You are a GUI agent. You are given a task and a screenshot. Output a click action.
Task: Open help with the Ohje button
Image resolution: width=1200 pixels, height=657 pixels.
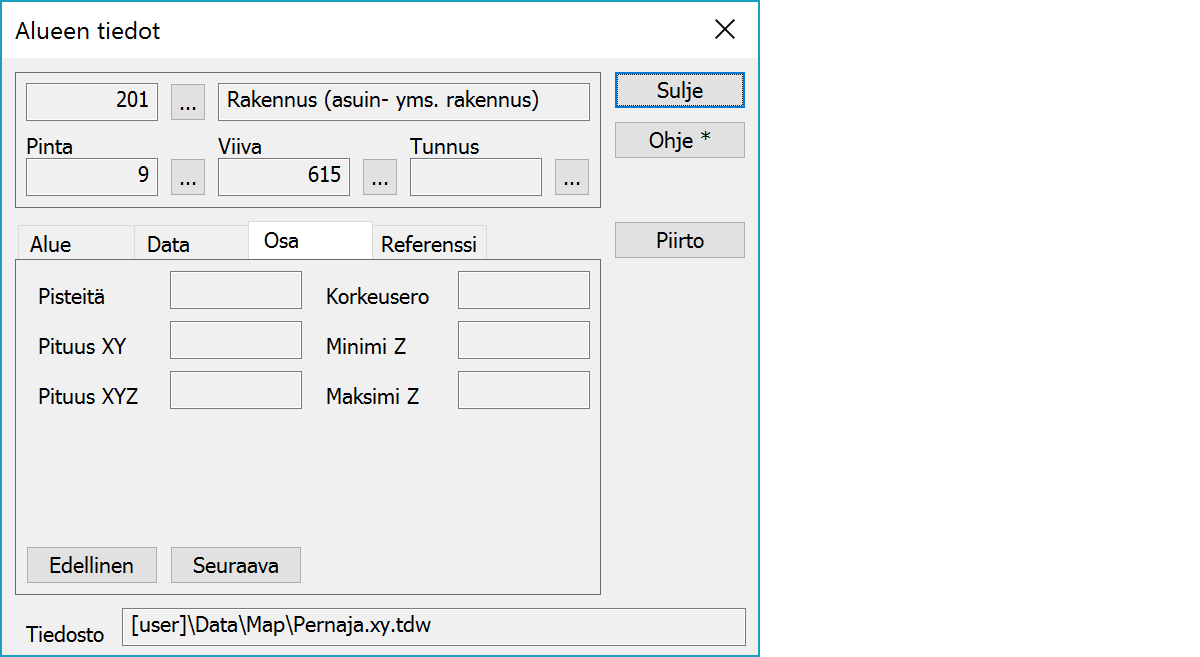pos(679,140)
